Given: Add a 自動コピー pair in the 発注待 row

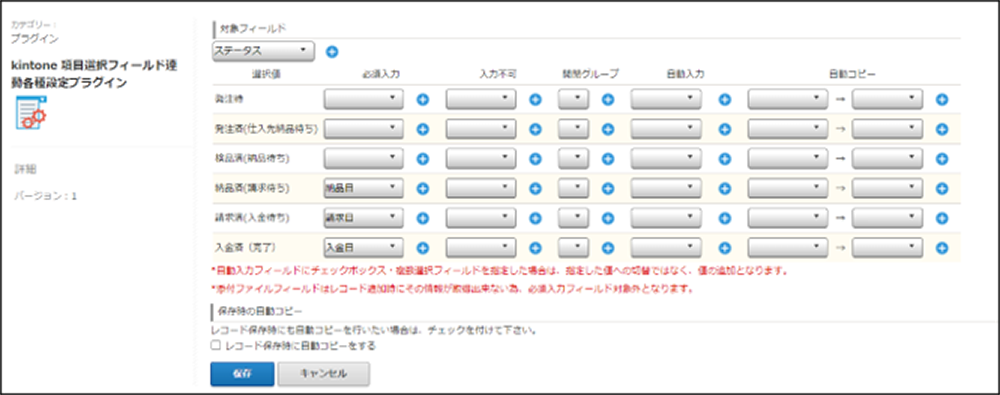Looking at the screenshot, I should 942,100.
